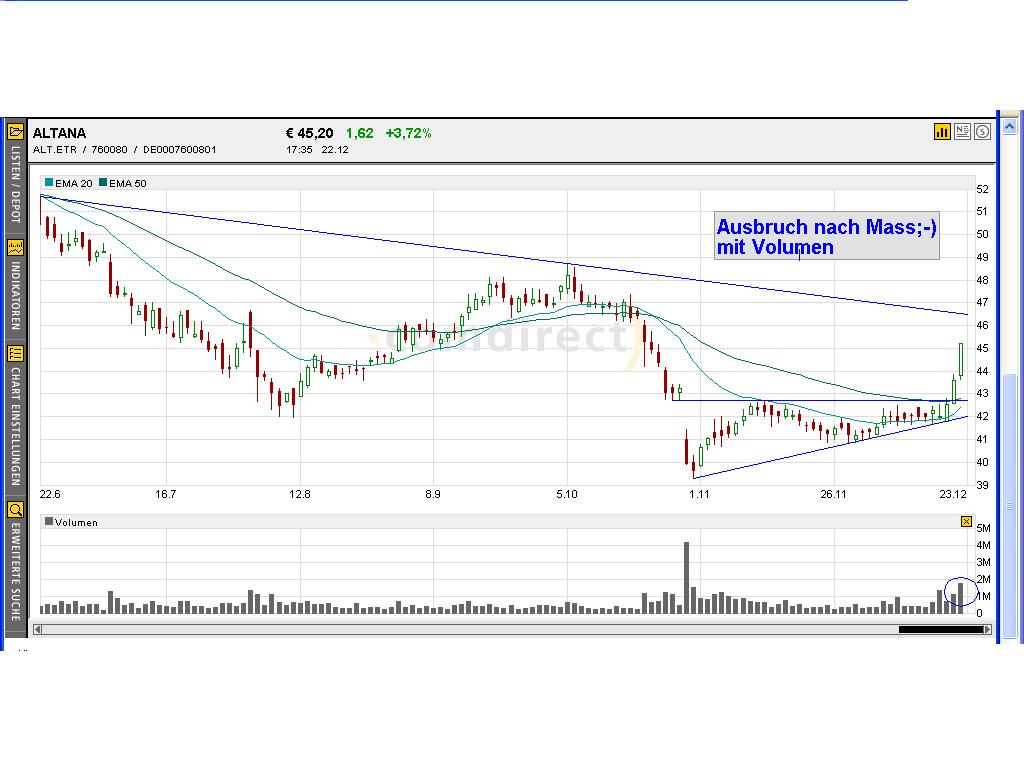This screenshot has width=1024, height=768.
Task: Click the 22.6 date axis label
Action: coord(50,494)
